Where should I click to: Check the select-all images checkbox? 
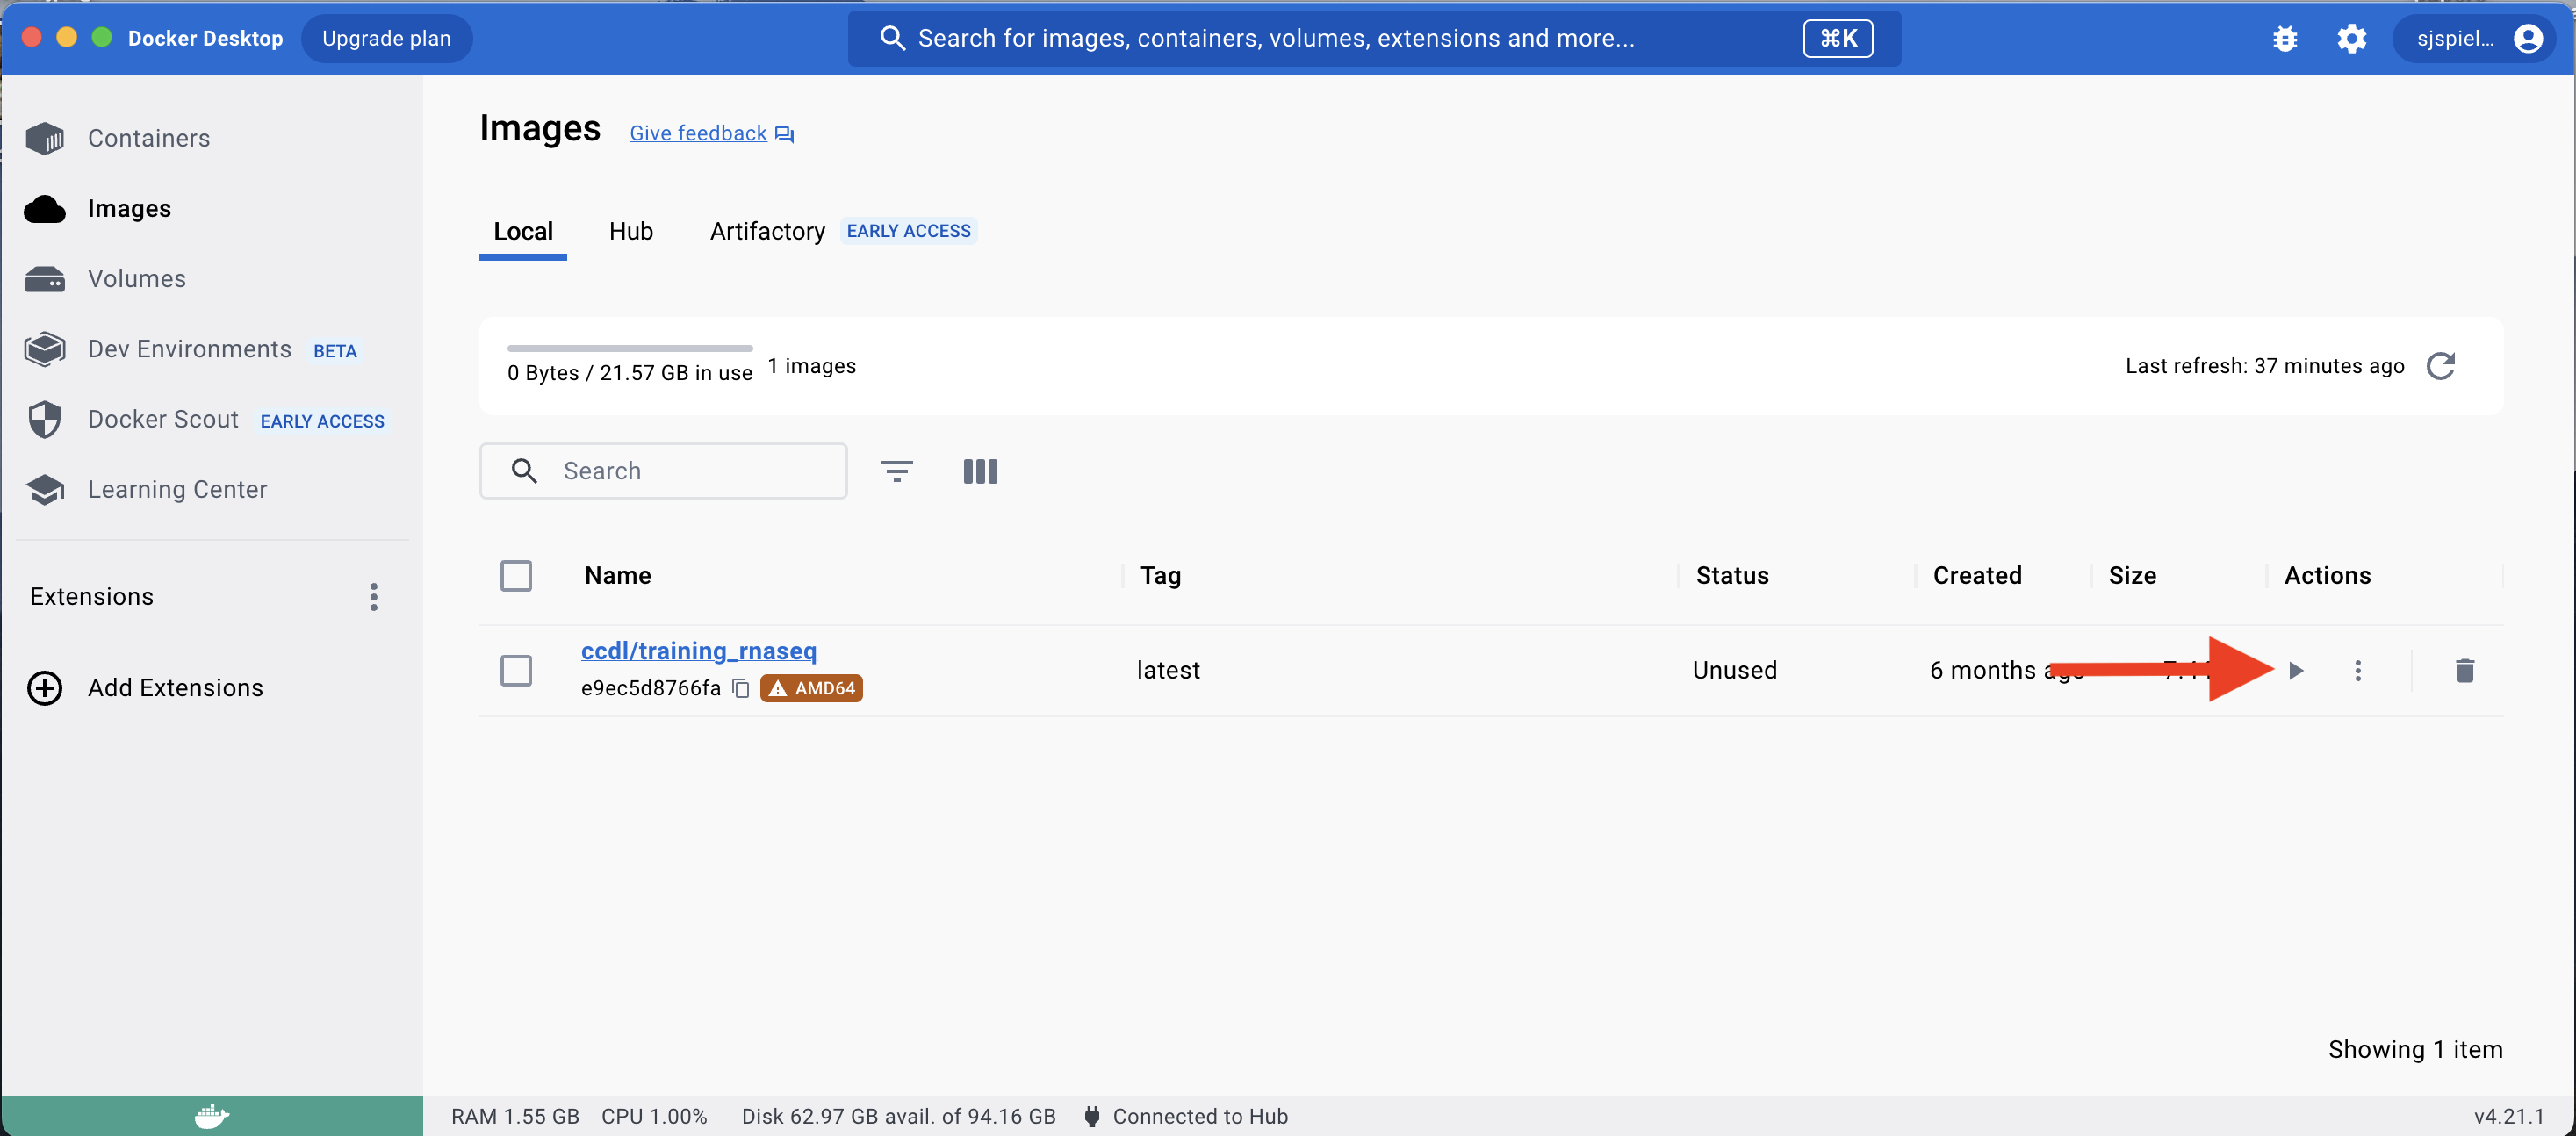click(516, 575)
